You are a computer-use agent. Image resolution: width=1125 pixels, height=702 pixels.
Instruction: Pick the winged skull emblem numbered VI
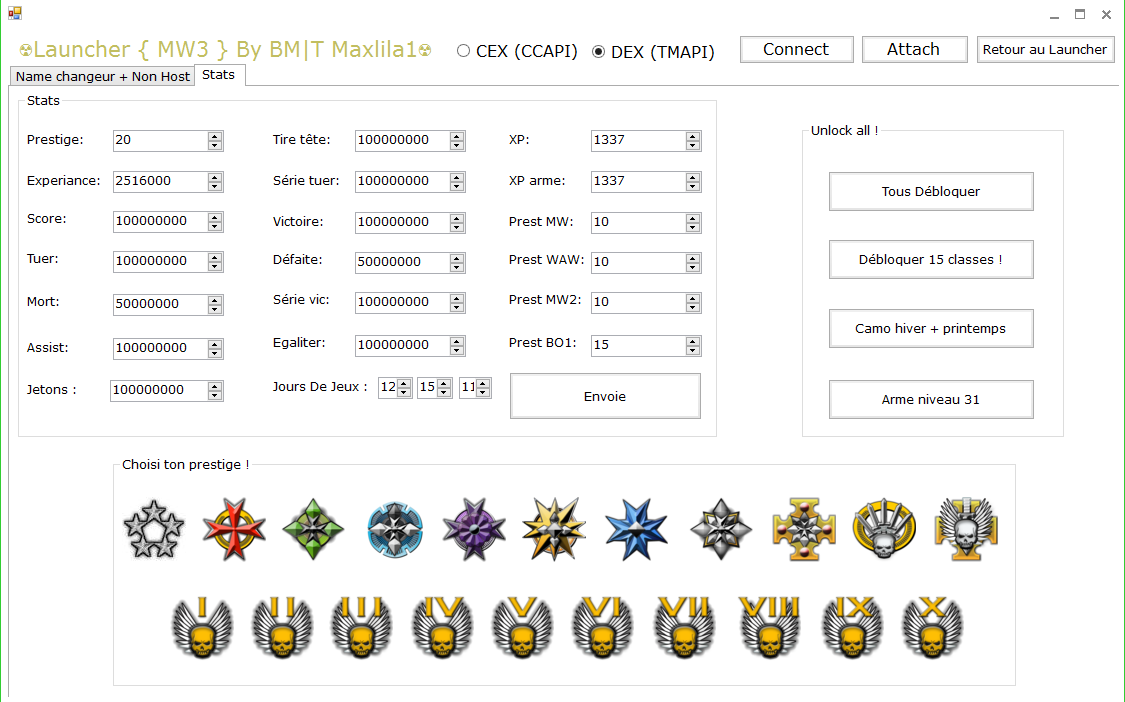602,627
